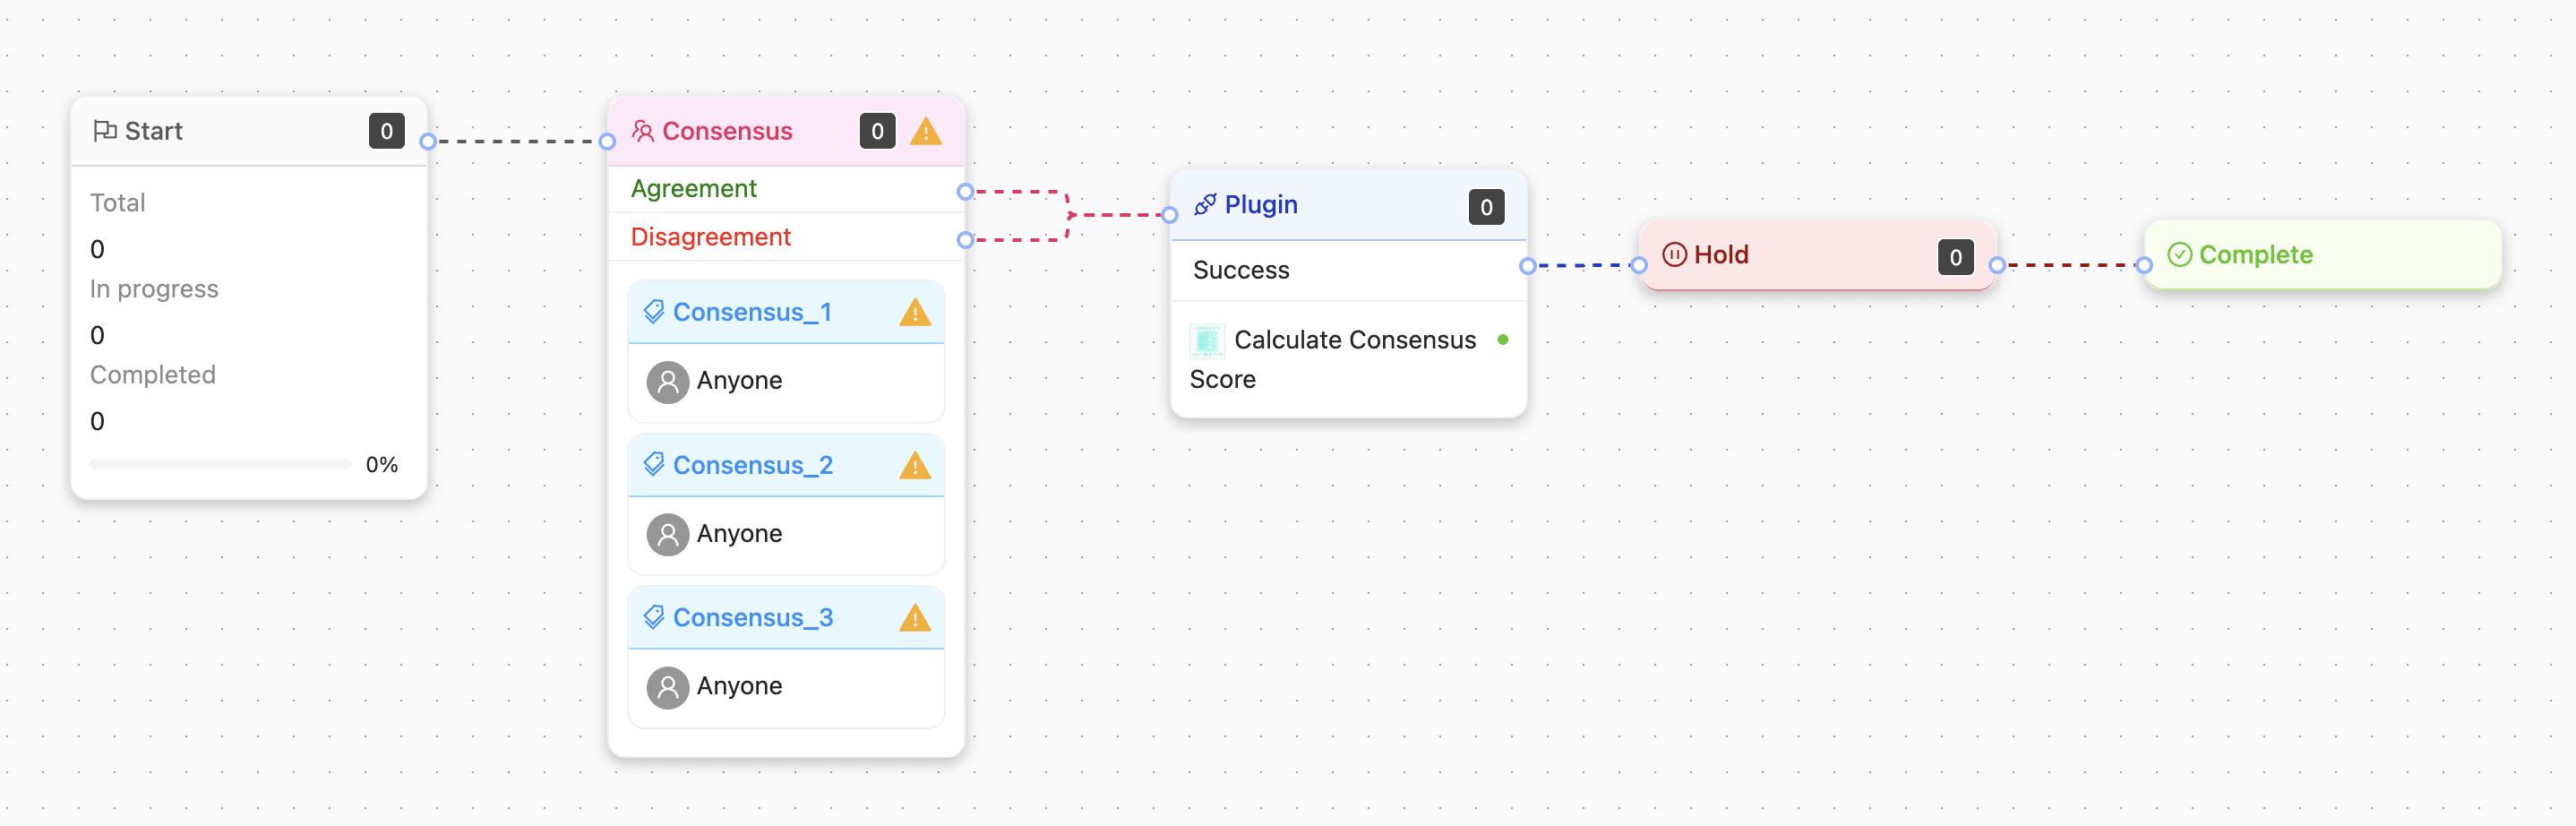Screen dimensions: 2576x826
Task: Click the Consensus stage people icon
Action: pos(643,131)
